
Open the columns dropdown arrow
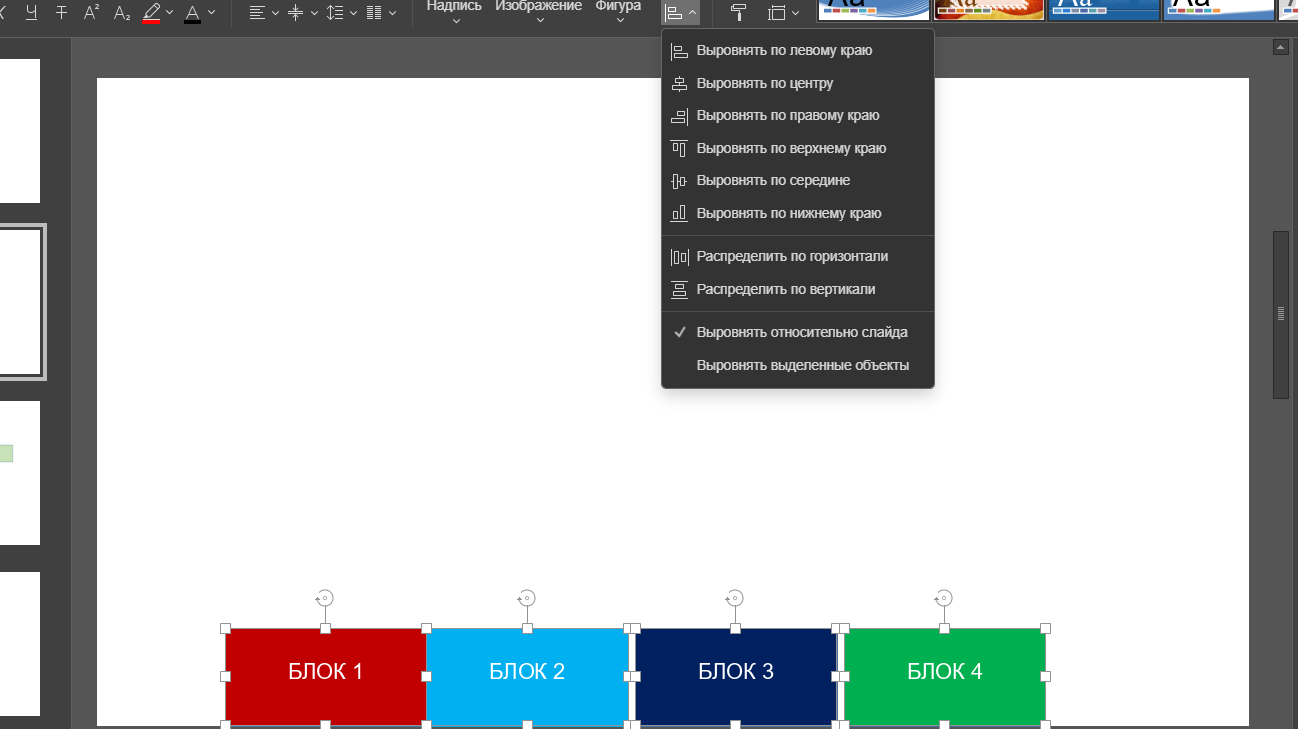click(392, 13)
